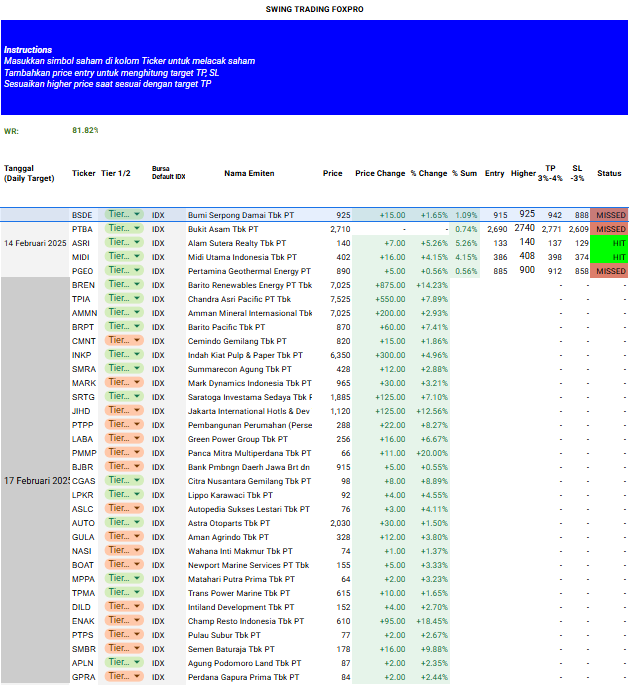Click the WR value 81.82% cell
The image size is (629, 685).
(x=85, y=131)
